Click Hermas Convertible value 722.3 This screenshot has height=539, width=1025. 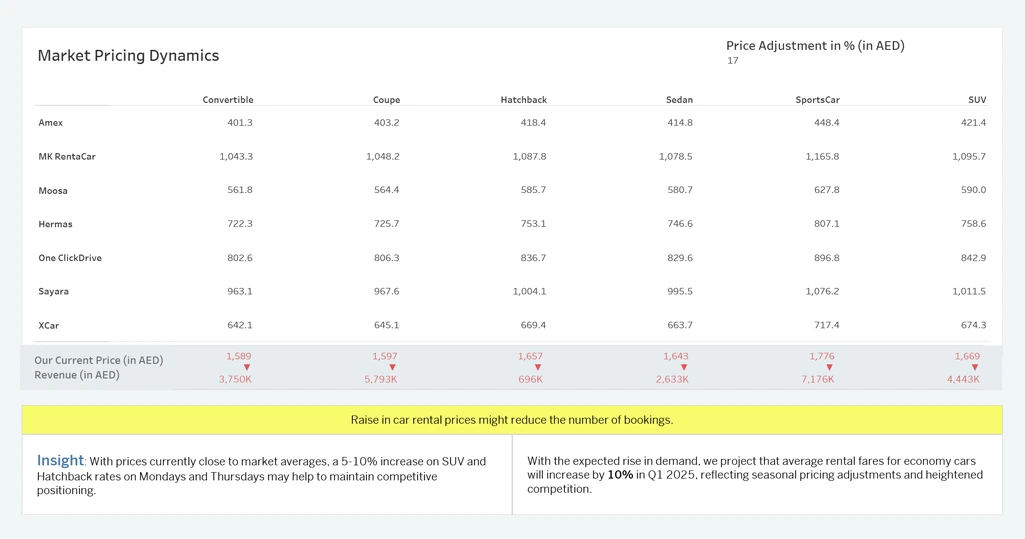click(x=240, y=223)
